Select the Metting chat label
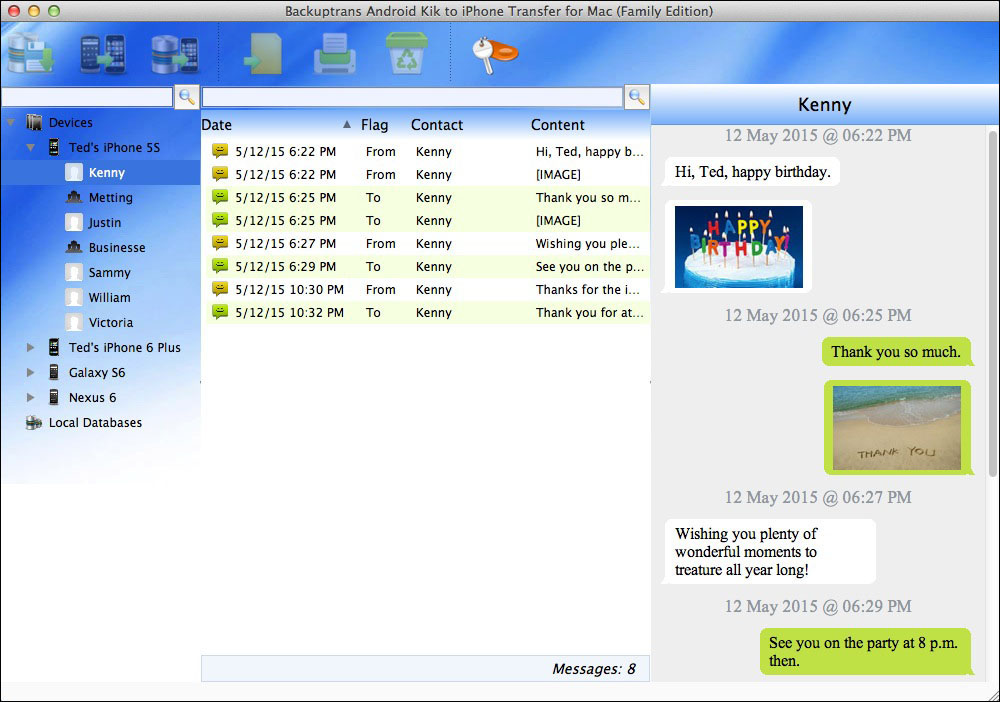The width and height of the screenshot is (1000, 702). point(111,198)
